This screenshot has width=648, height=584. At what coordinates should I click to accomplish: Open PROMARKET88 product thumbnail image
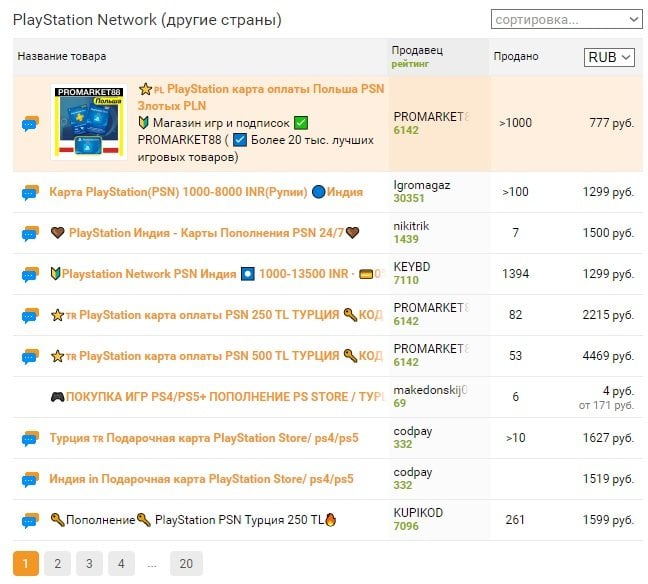[89, 122]
